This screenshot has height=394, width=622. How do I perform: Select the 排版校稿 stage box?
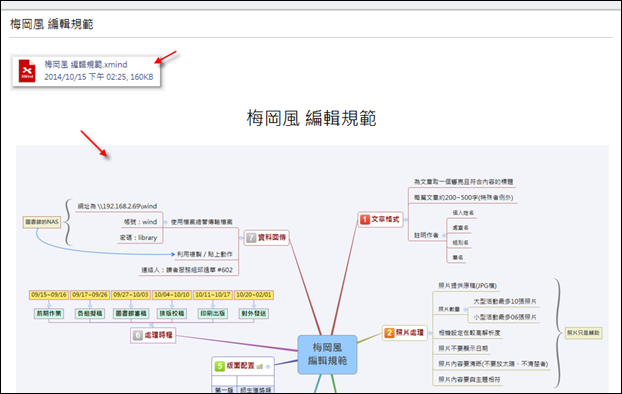pyautogui.click(x=172, y=313)
